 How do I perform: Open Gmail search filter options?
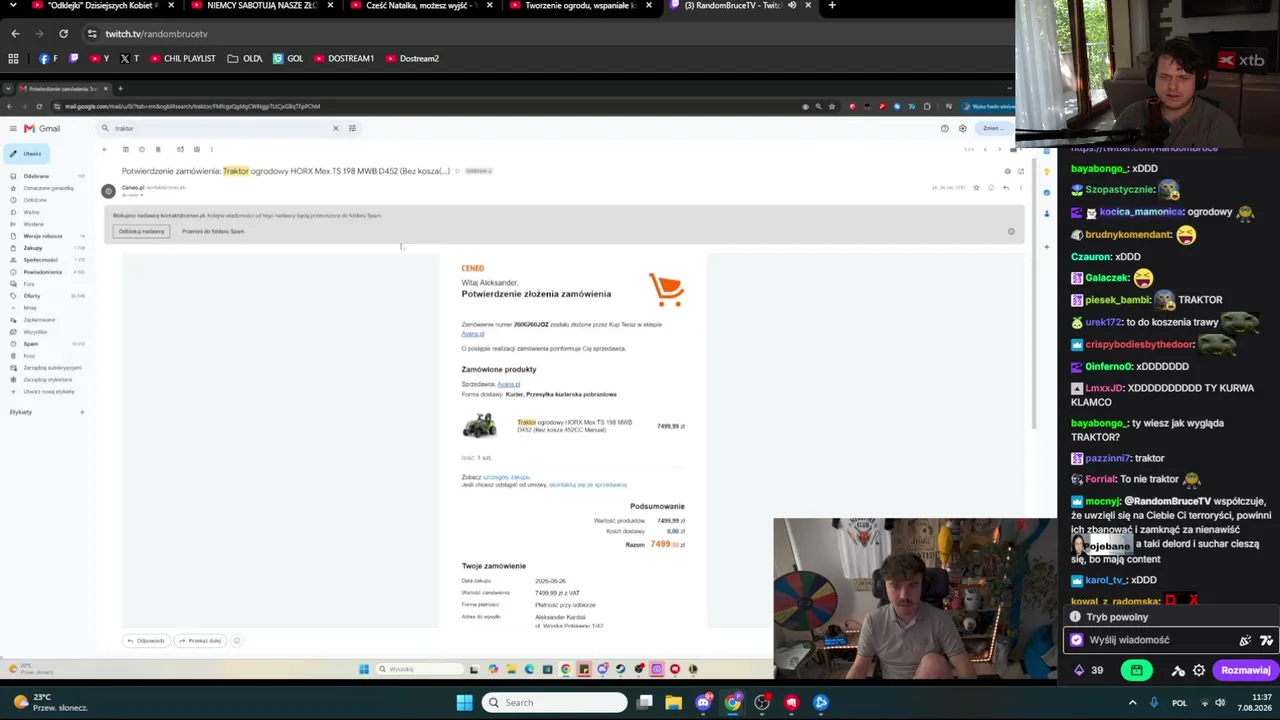[x=352, y=128]
